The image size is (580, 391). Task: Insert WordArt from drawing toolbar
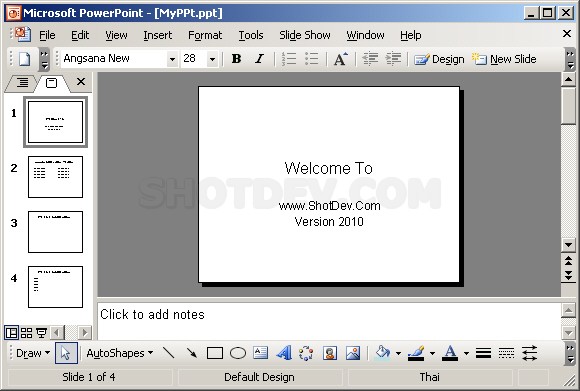coord(284,353)
